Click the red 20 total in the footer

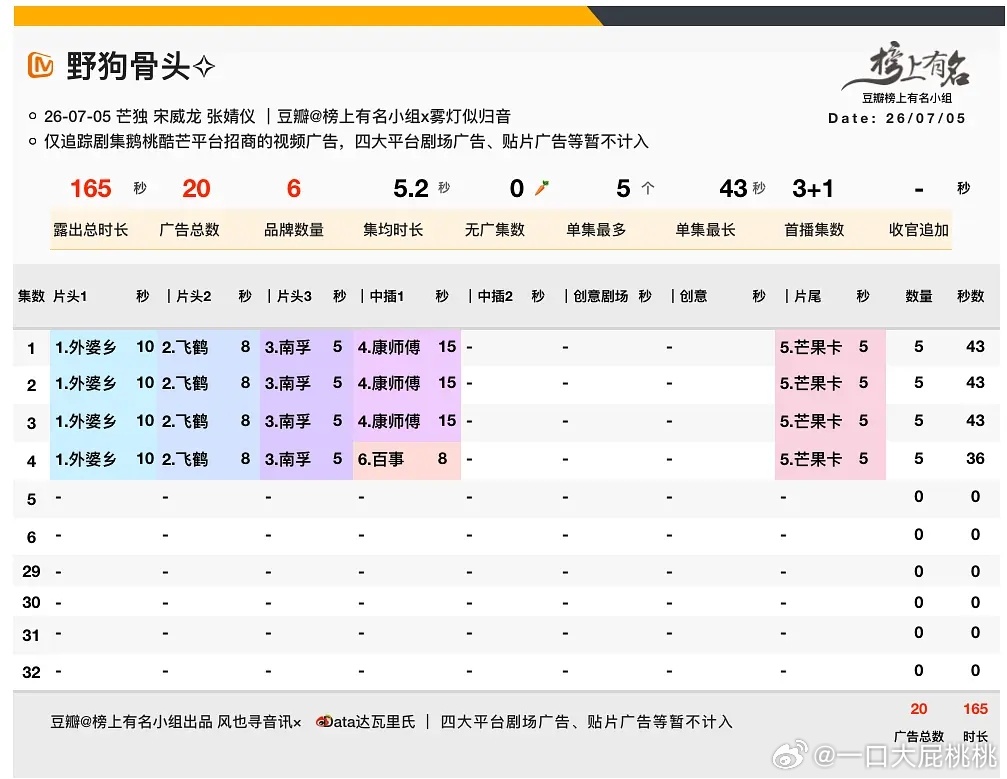918,709
